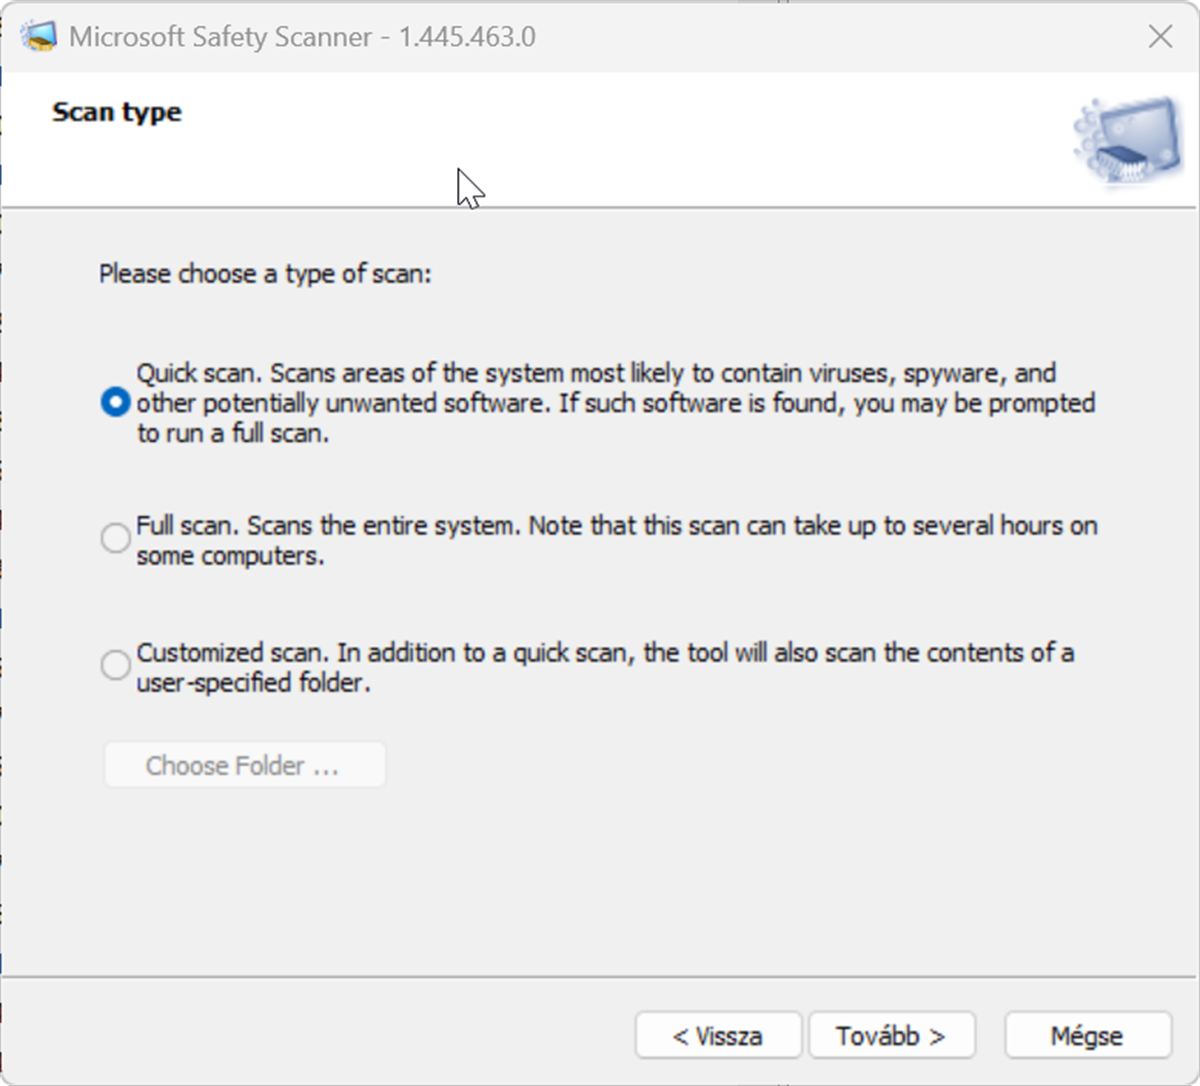Screen dimensions: 1200x1086
Task: Click the Full scan description text
Action: click(x=616, y=526)
